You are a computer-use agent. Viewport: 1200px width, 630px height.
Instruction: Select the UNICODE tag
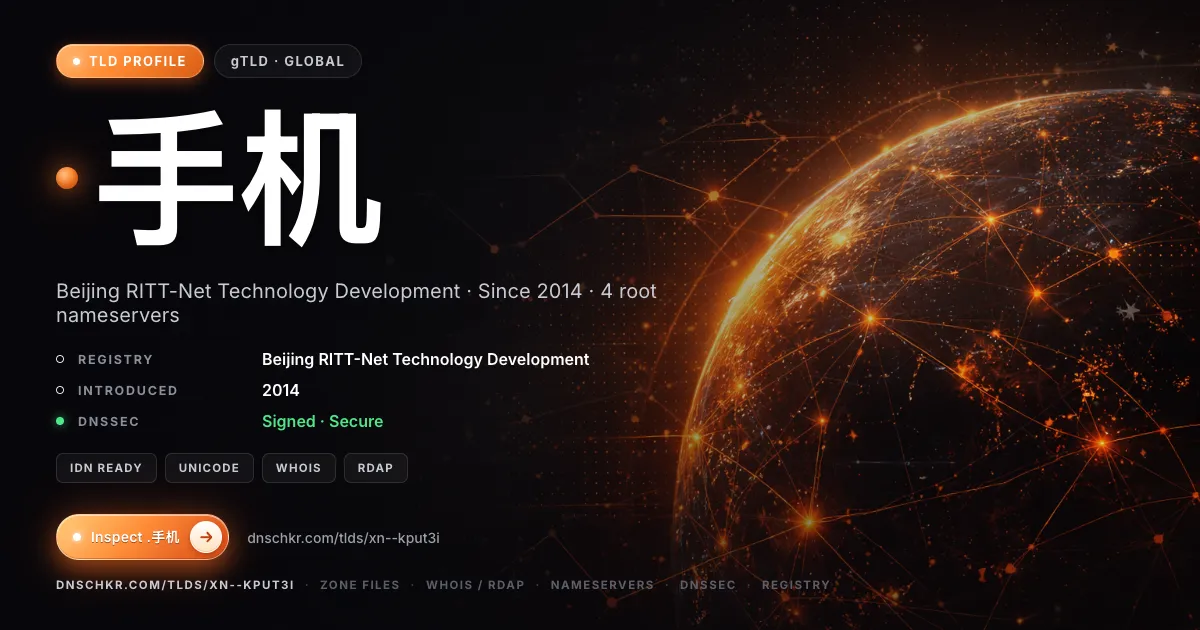[209, 468]
